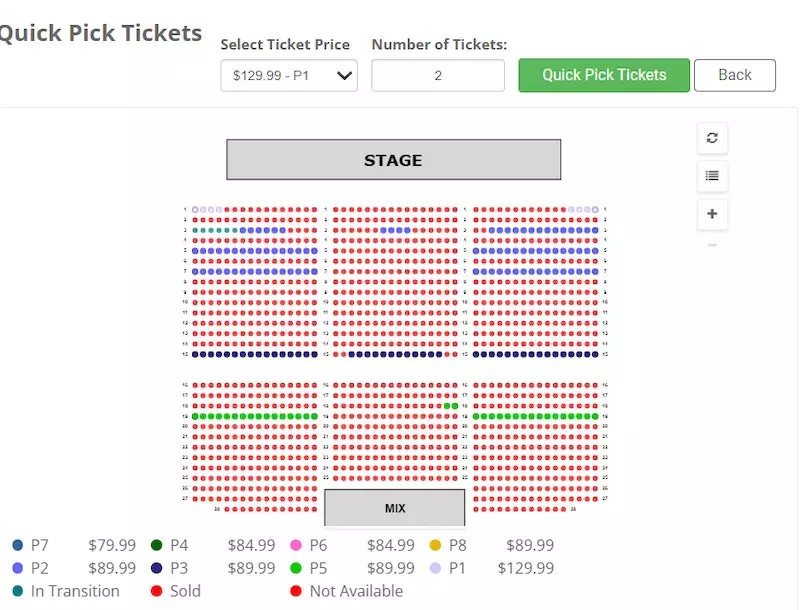The width and height of the screenshot is (800, 610).
Task: Select leftmost navy P3 seat in row 15
Action: point(194,354)
